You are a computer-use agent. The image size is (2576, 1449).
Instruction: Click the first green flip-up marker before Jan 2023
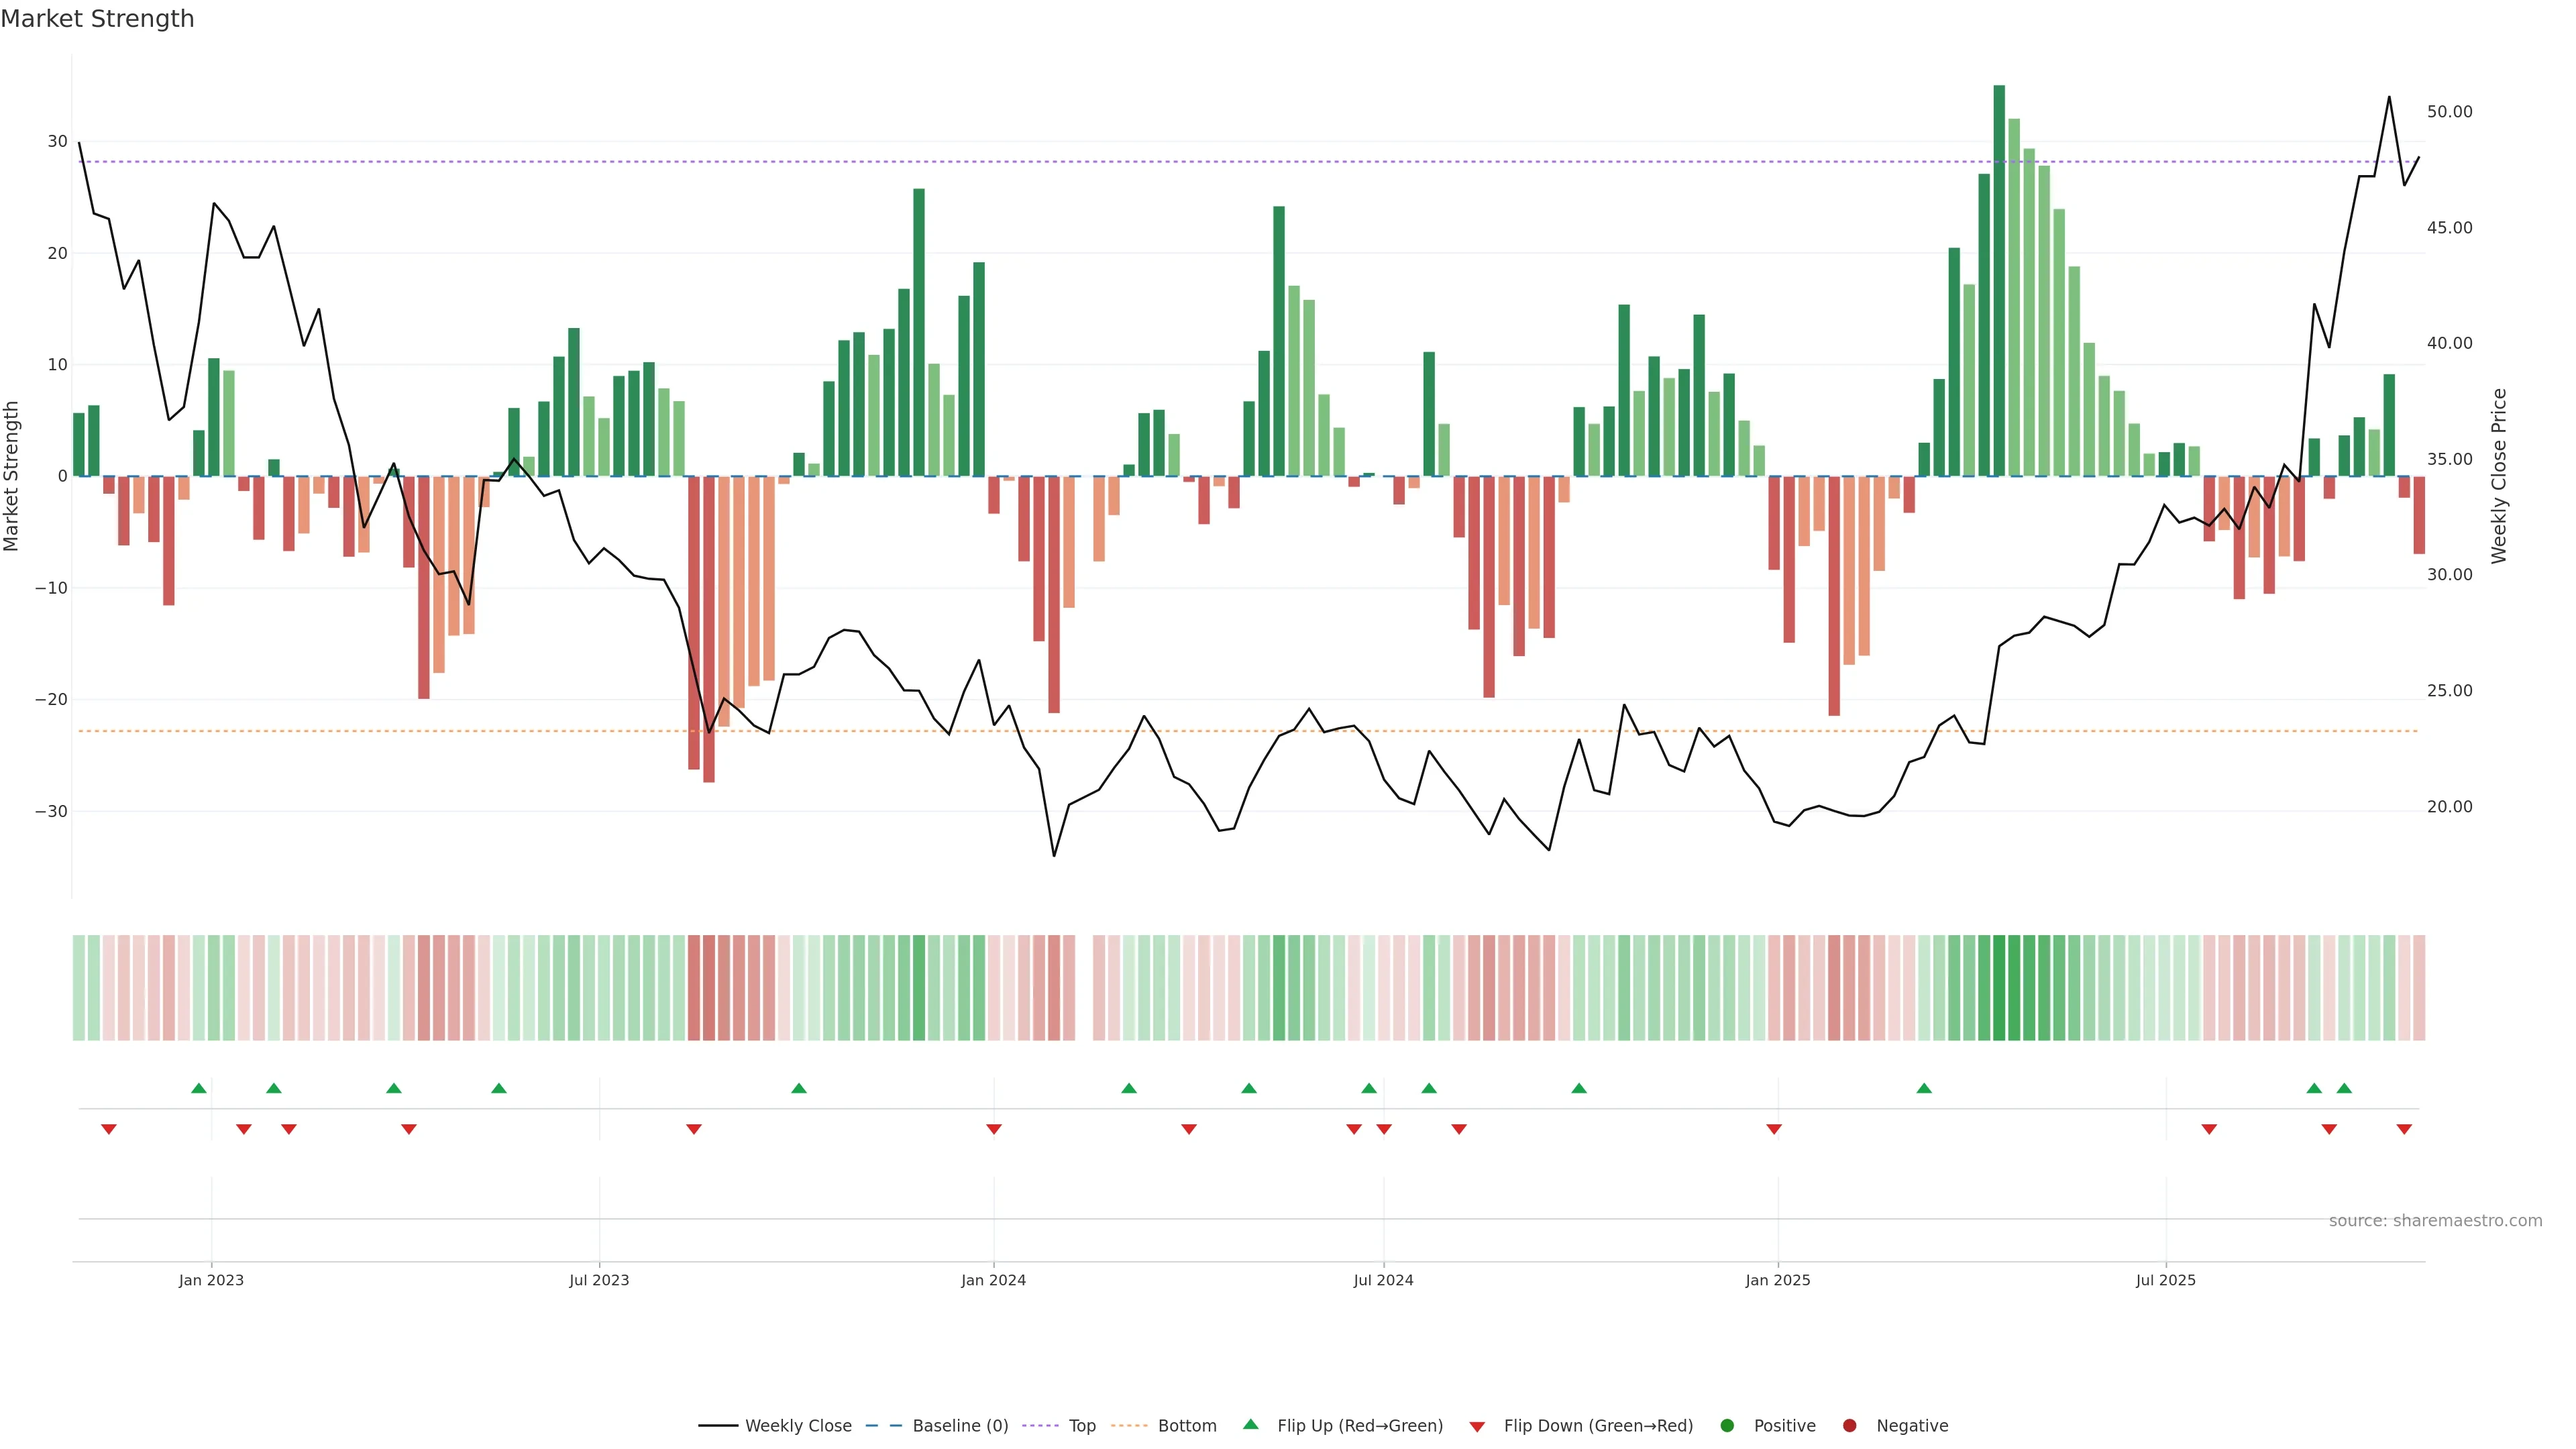[199, 1088]
